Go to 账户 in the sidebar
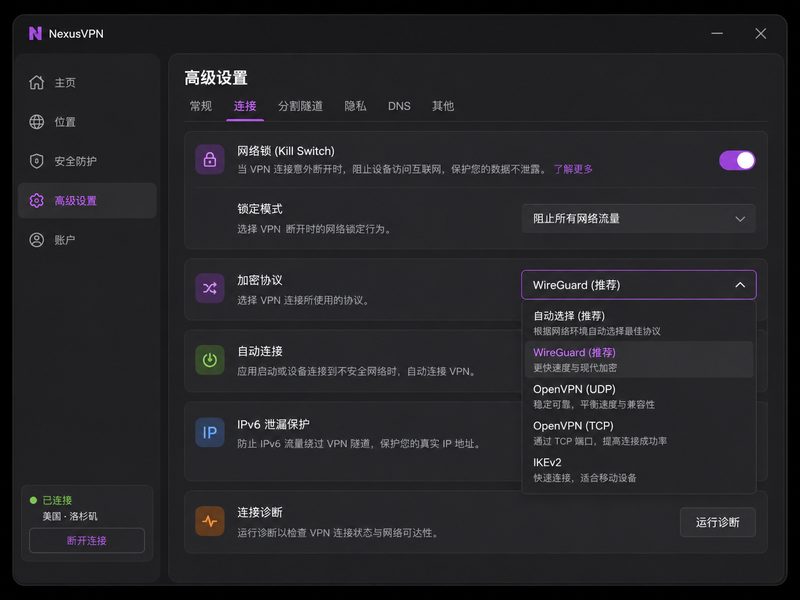The height and width of the screenshot is (600, 800). pyautogui.click(x=87, y=240)
